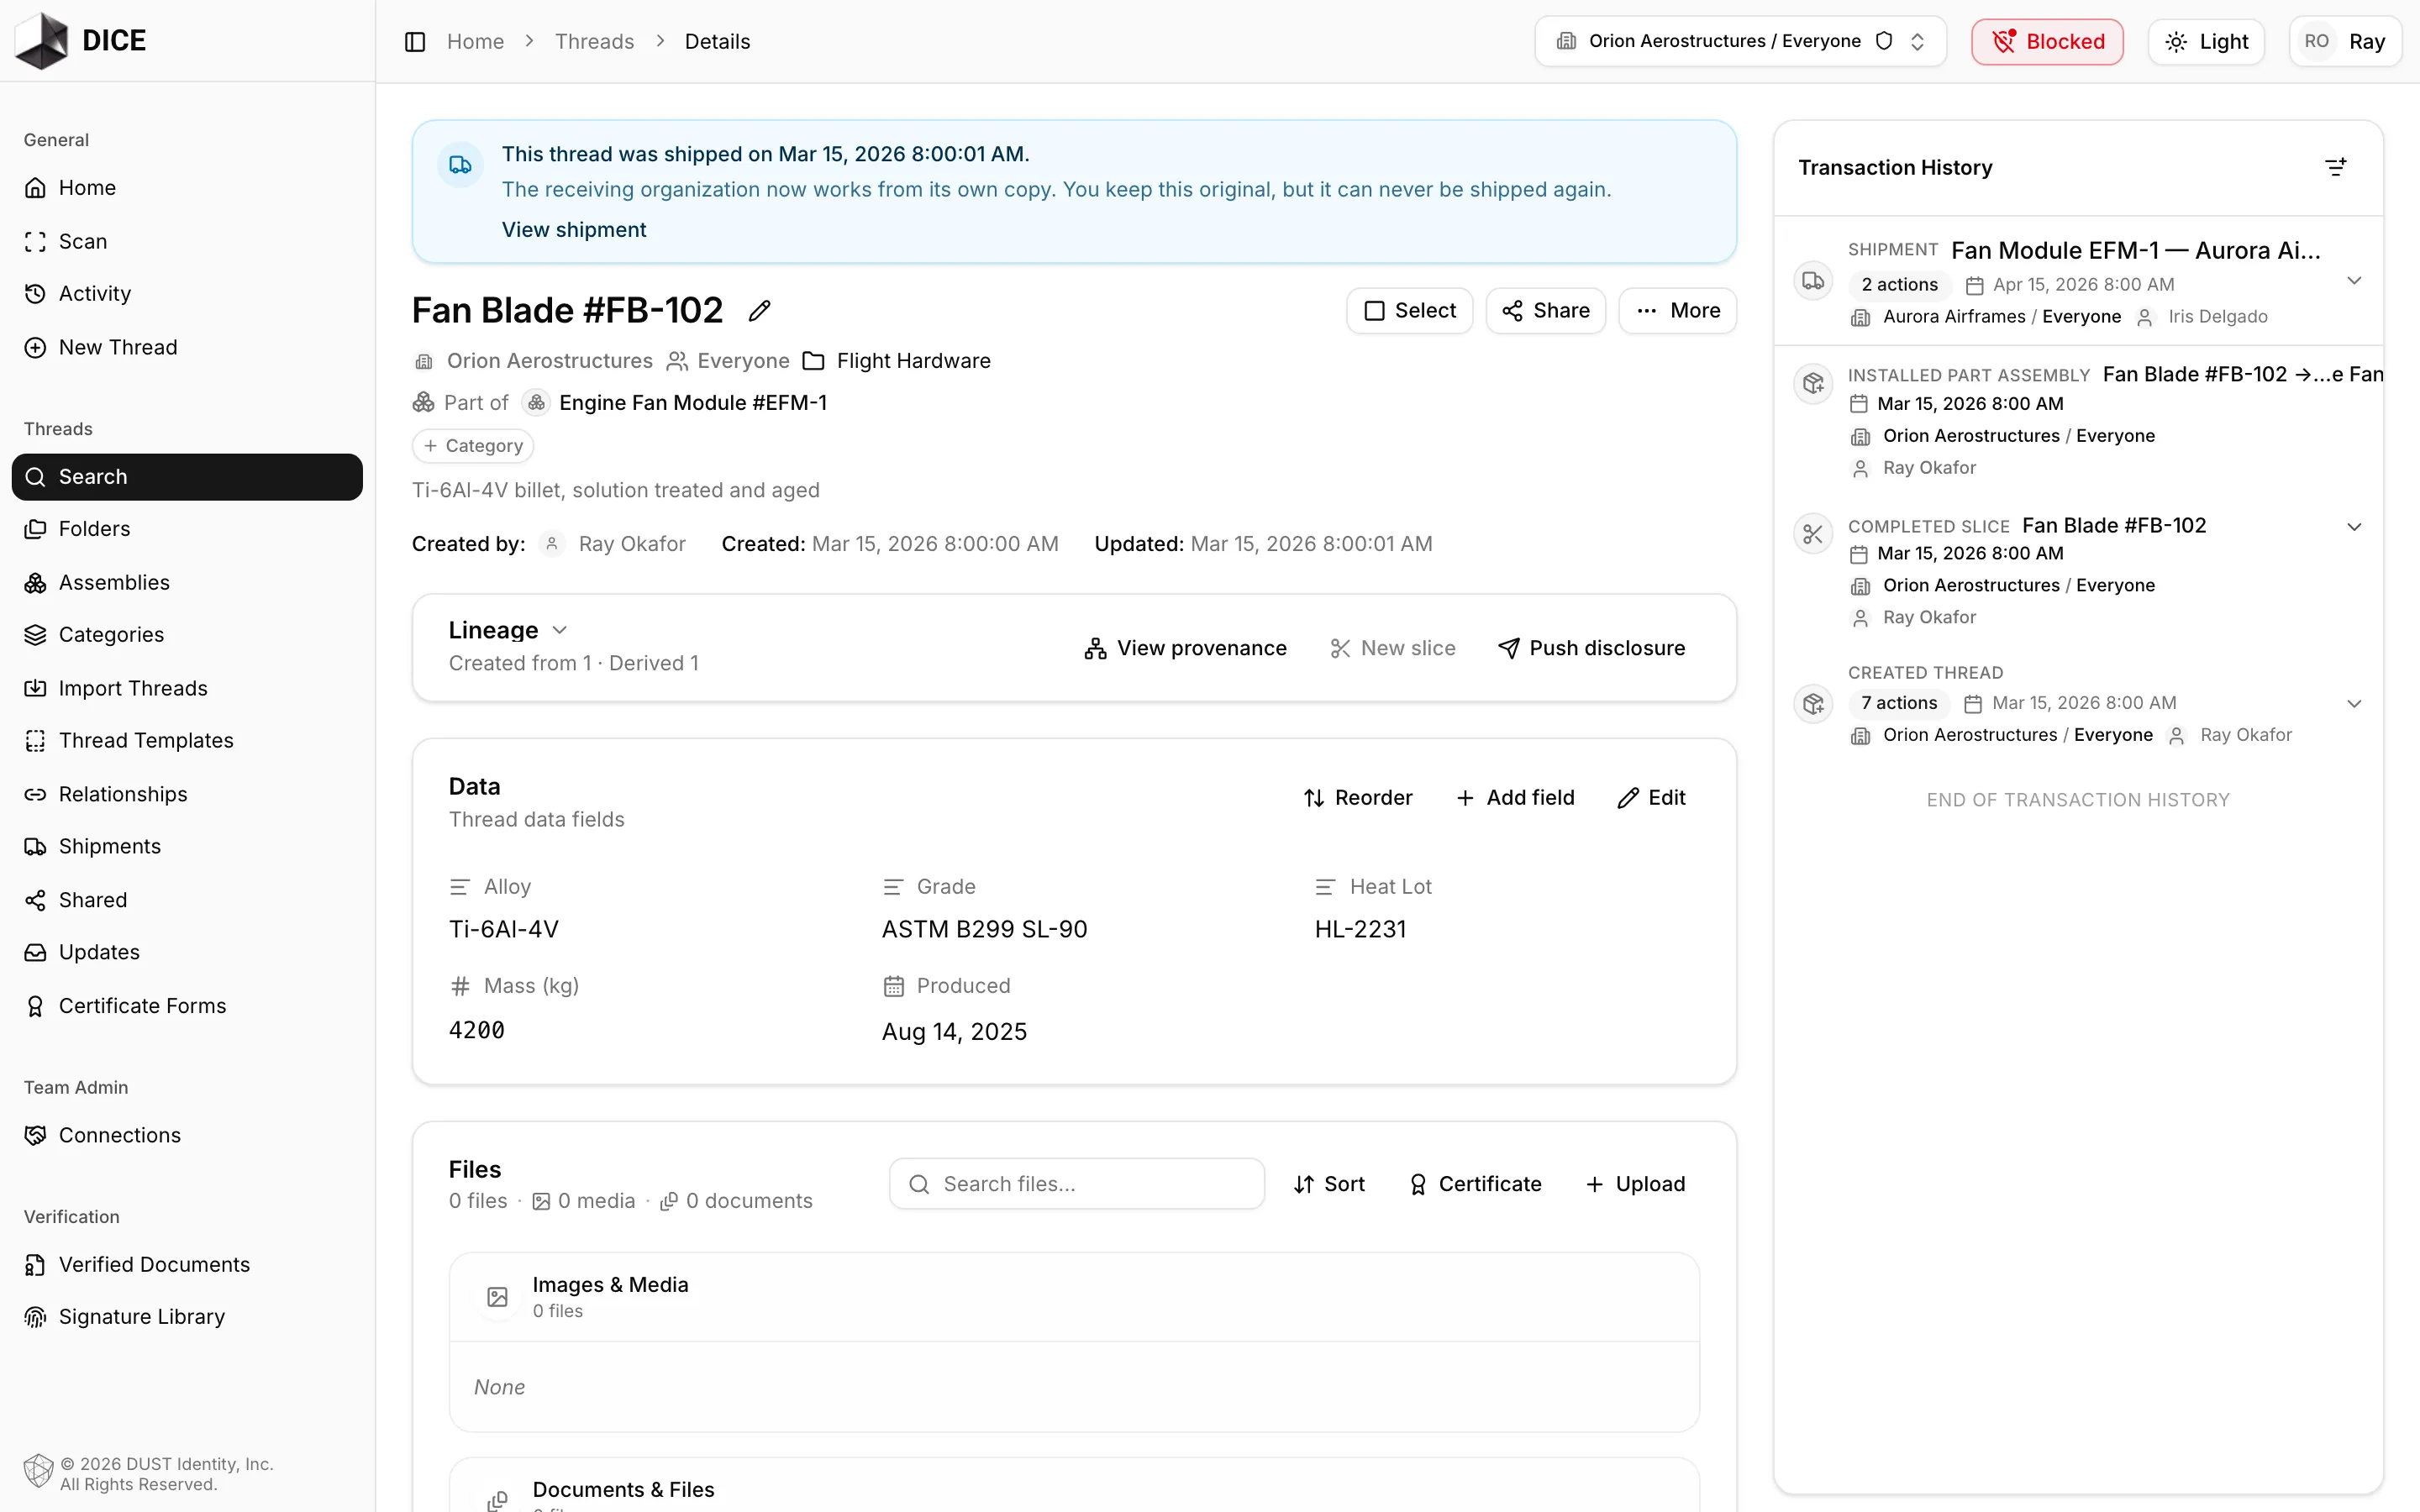Expand the Lineage chevron

(560, 630)
